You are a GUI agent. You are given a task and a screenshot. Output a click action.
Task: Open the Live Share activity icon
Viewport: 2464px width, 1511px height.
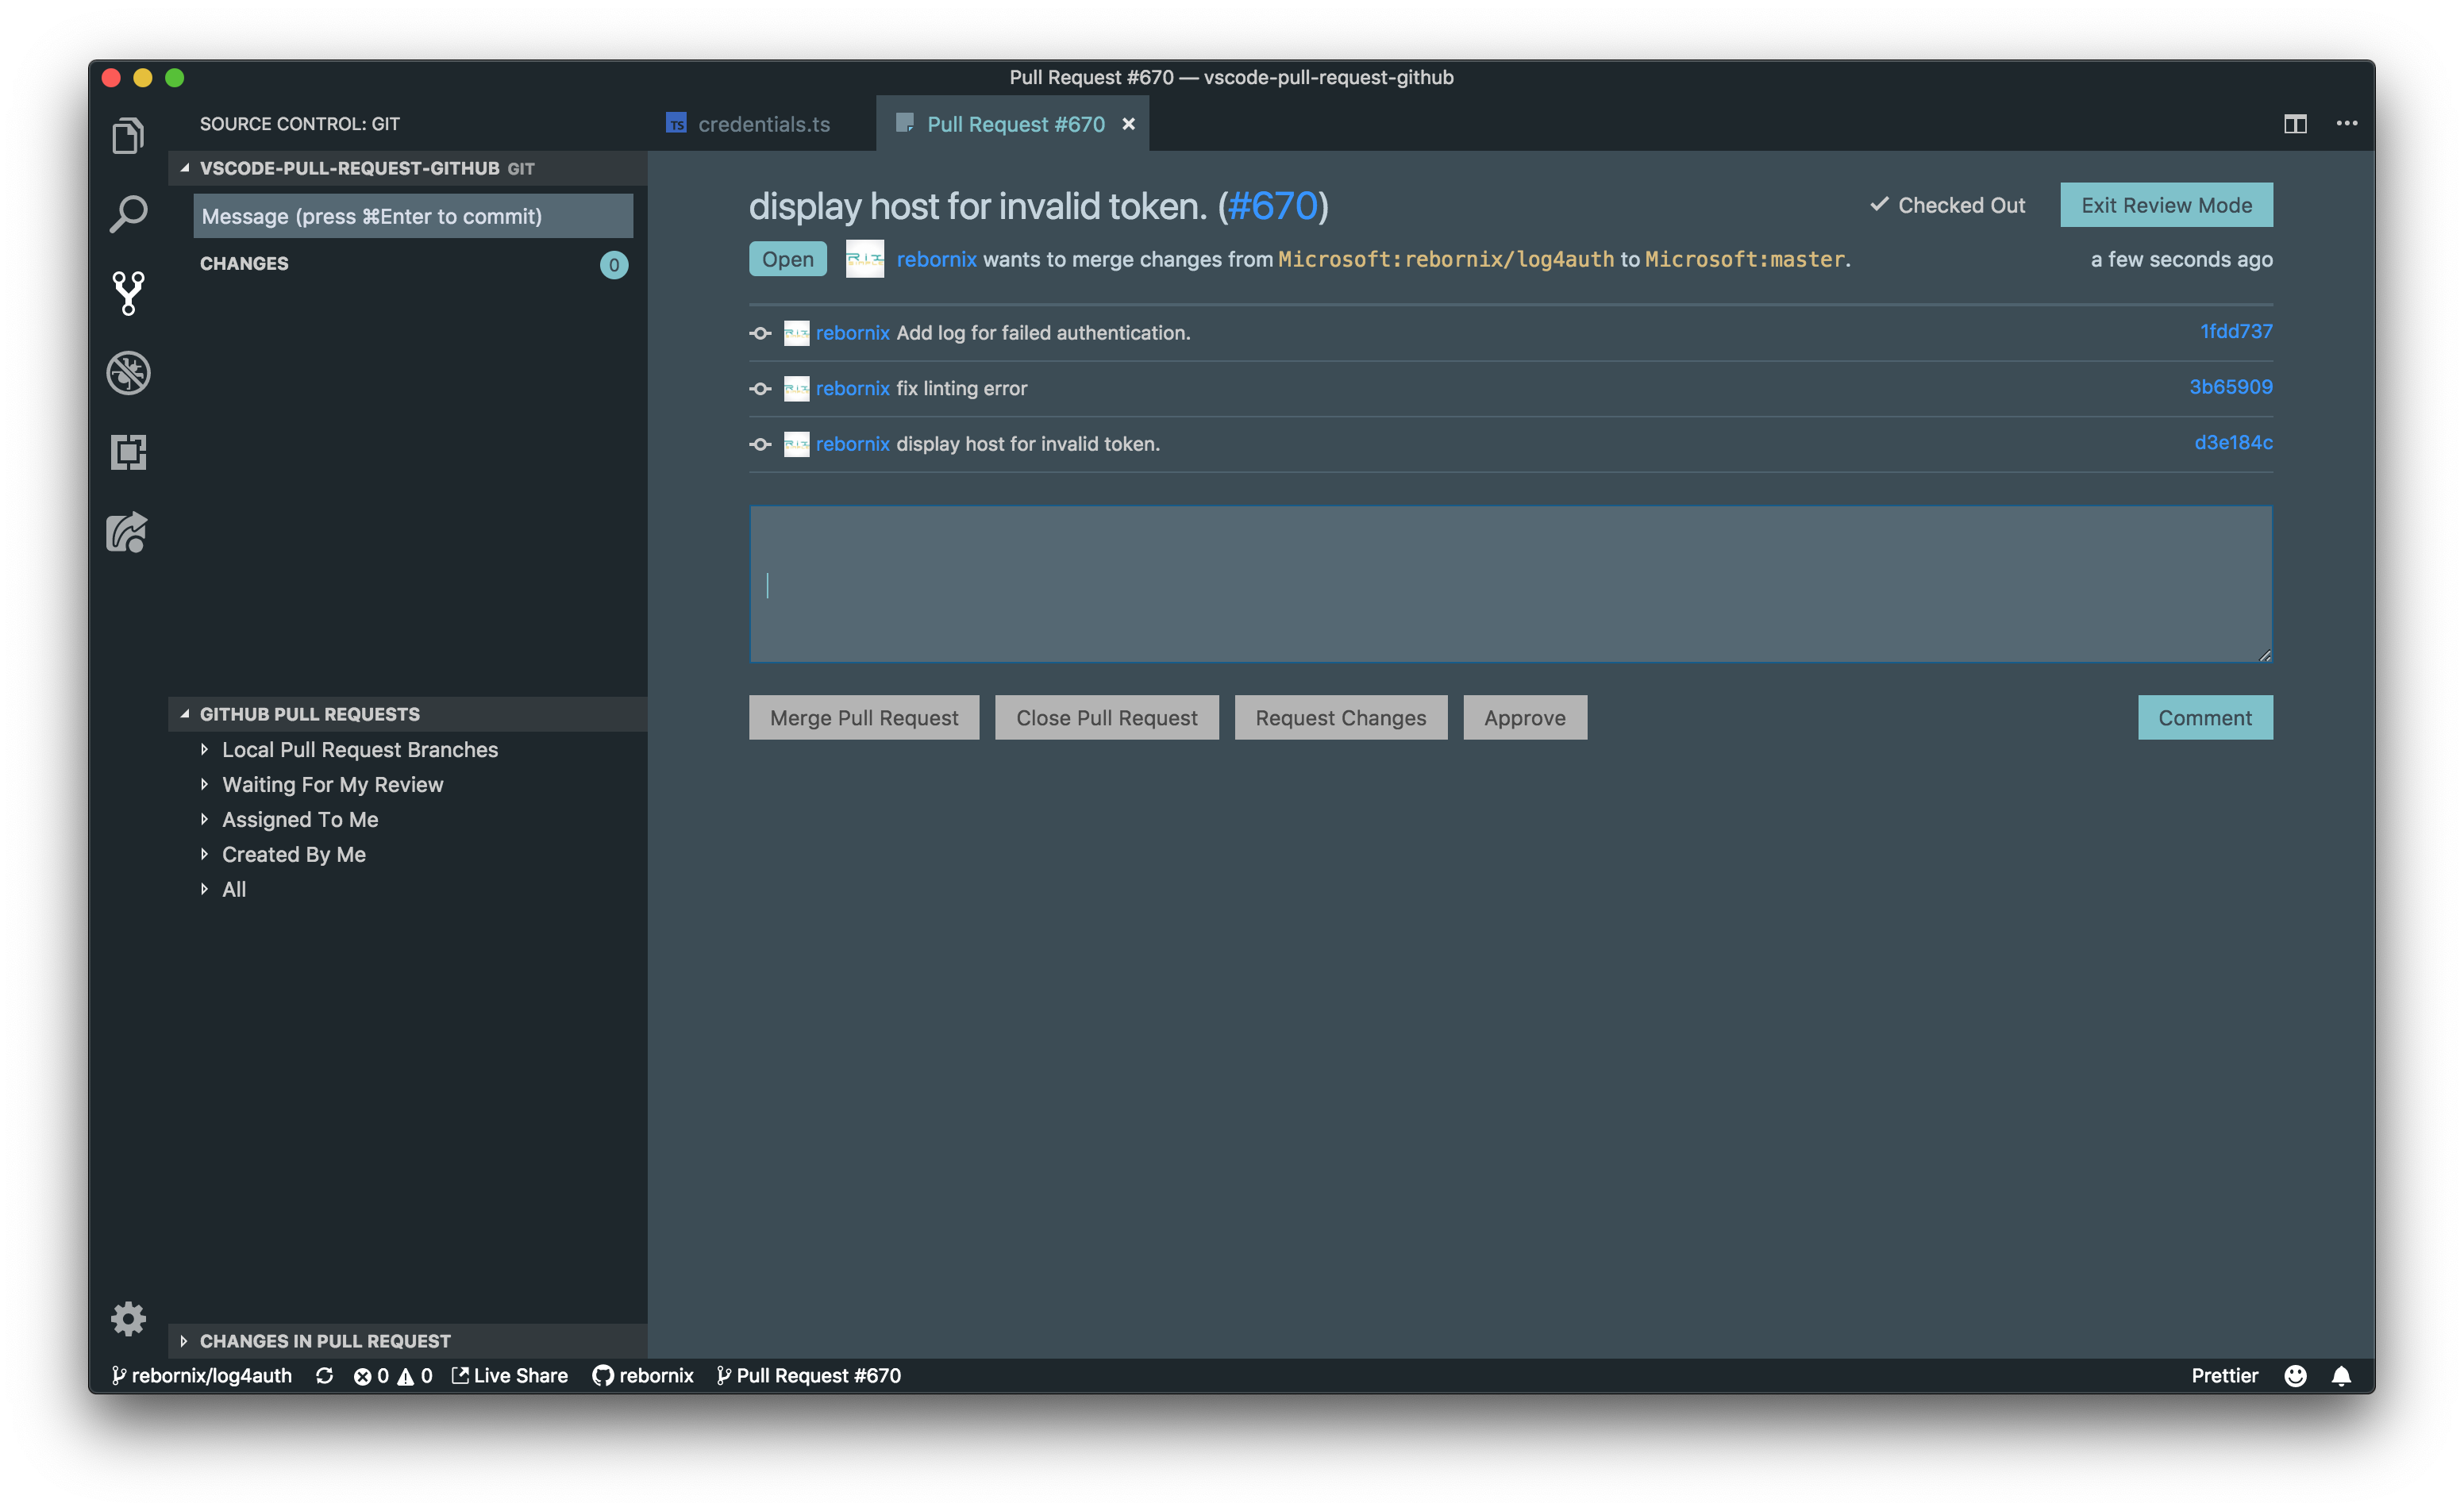[x=128, y=532]
